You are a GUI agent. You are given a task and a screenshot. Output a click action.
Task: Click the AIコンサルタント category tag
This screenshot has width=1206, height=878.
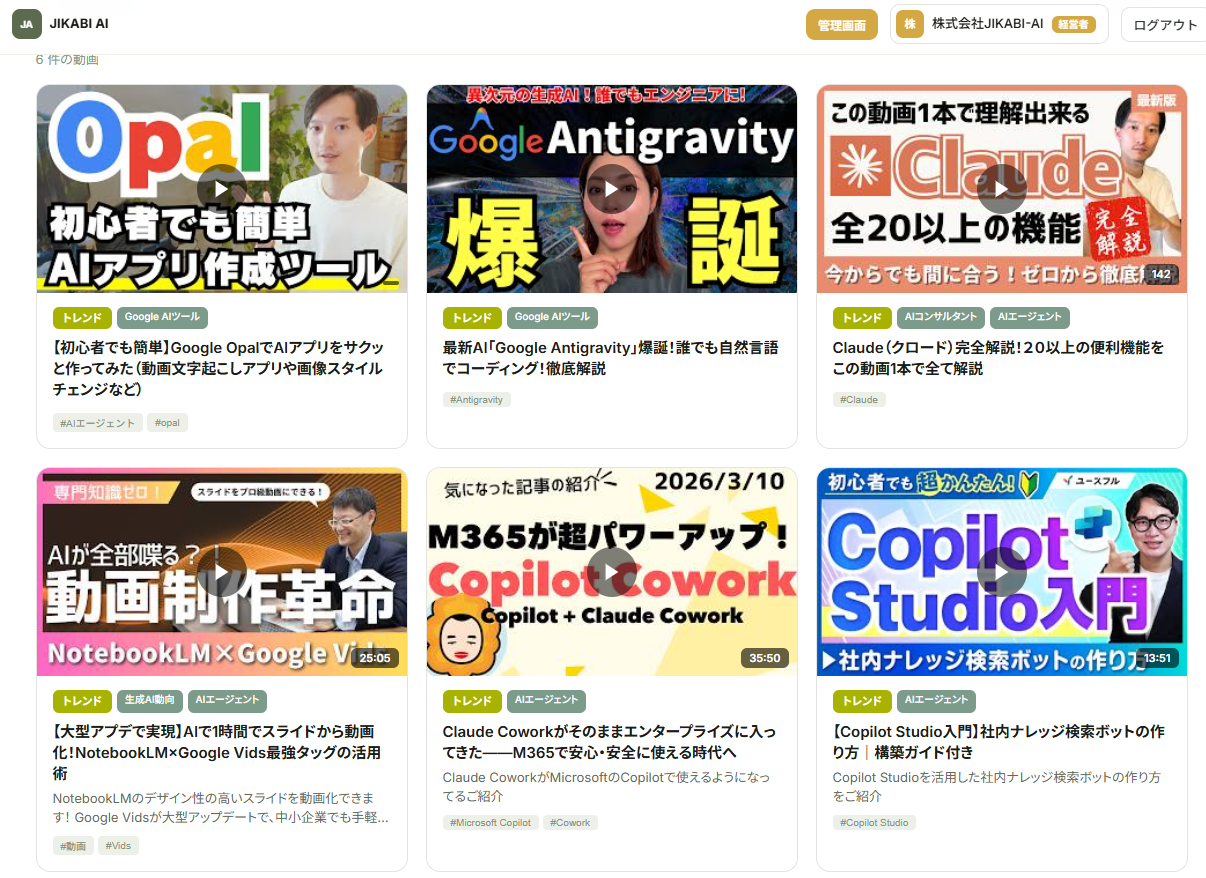coord(941,317)
